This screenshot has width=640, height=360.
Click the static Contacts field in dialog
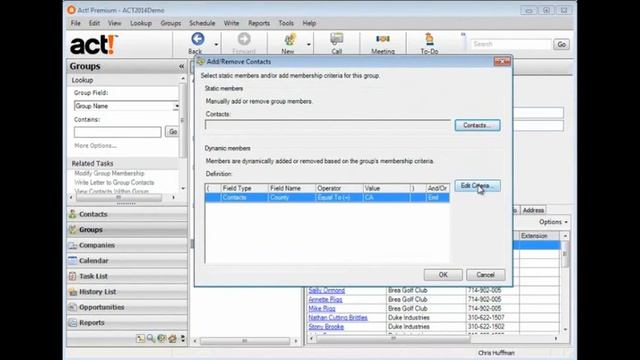pyautogui.click(x=327, y=125)
